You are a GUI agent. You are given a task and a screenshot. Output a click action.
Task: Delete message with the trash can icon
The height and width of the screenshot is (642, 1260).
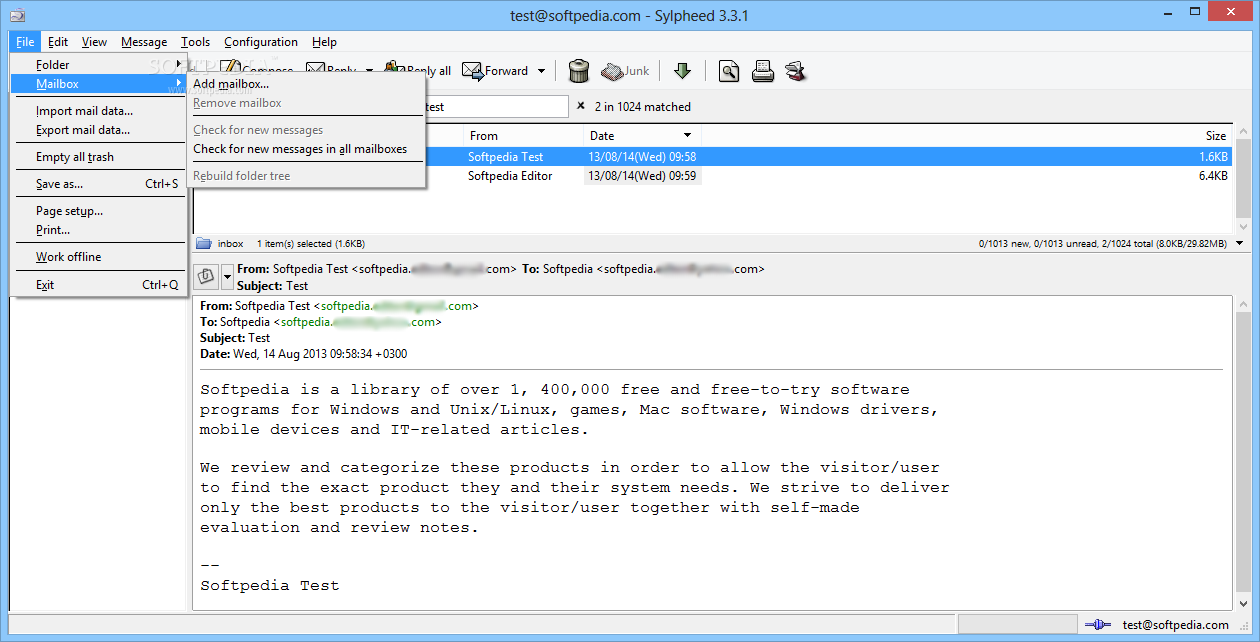[x=579, y=70]
